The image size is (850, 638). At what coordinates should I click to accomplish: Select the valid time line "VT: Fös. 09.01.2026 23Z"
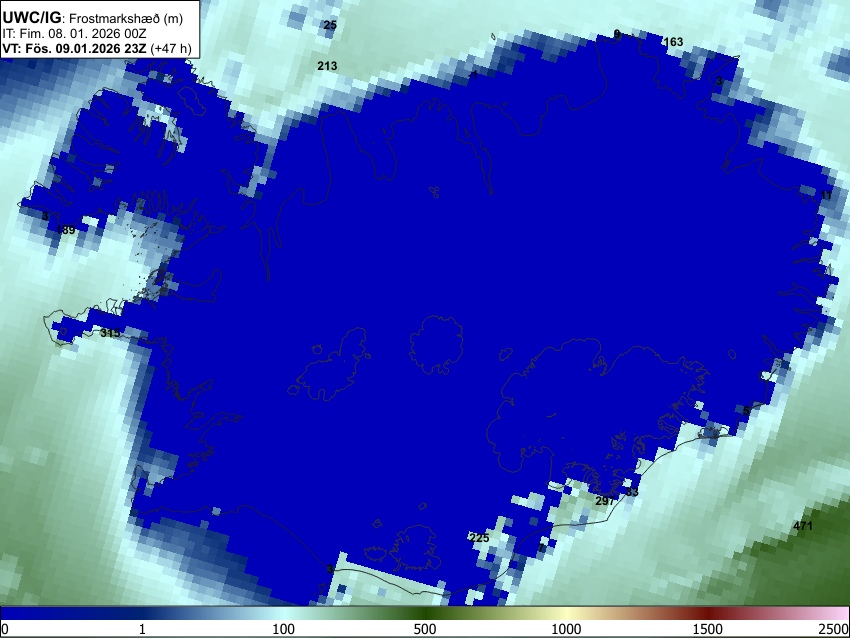point(76,48)
